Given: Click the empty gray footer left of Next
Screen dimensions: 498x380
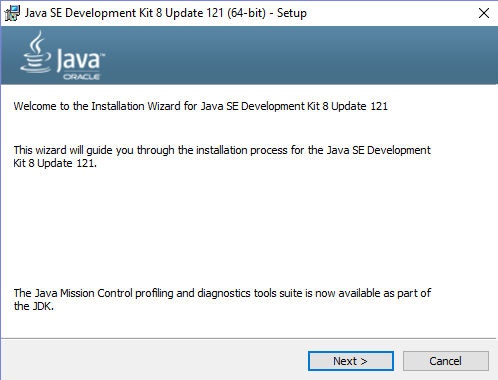Looking at the screenshot, I should pyautogui.click(x=153, y=361).
